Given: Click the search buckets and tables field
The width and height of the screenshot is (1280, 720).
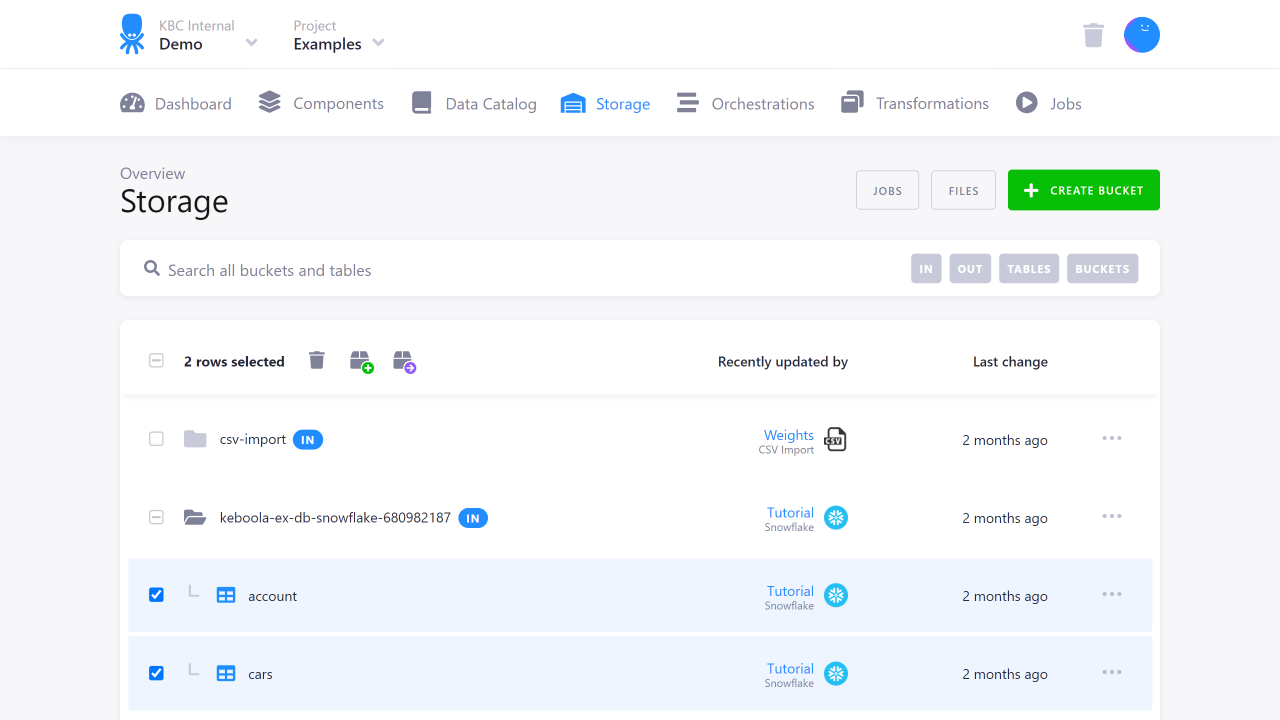Looking at the screenshot, I should pyautogui.click(x=400, y=269).
